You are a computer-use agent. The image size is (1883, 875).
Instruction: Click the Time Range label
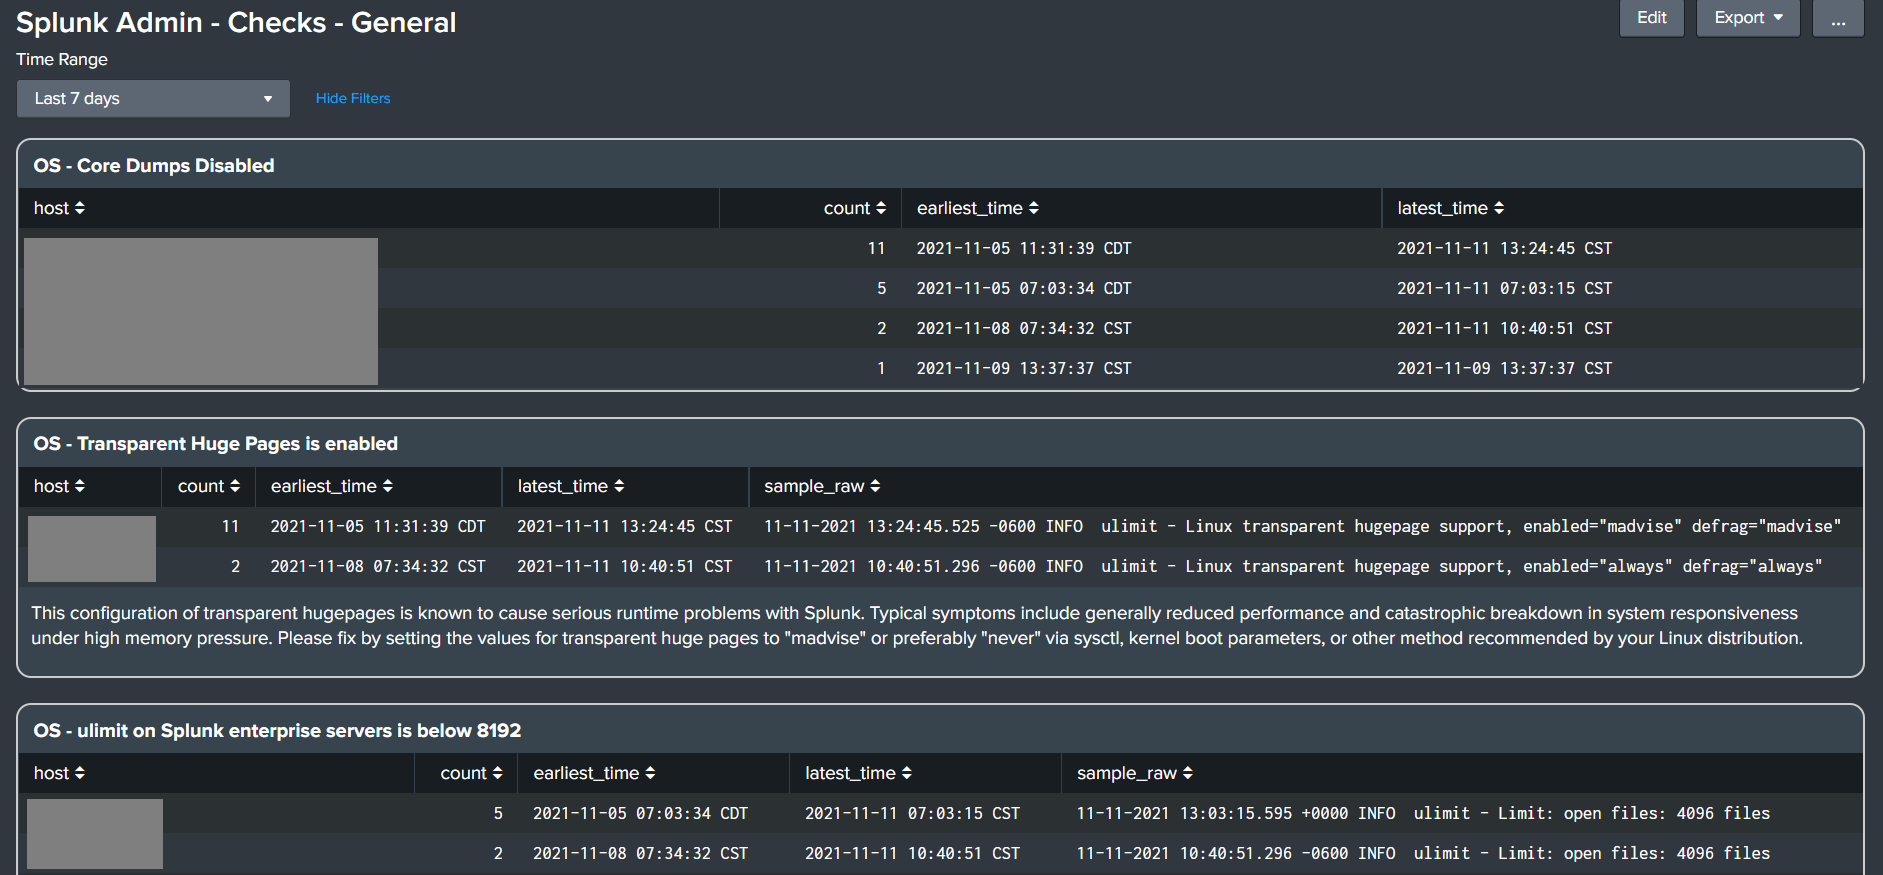pyautogui.click(x=62, y=59)
